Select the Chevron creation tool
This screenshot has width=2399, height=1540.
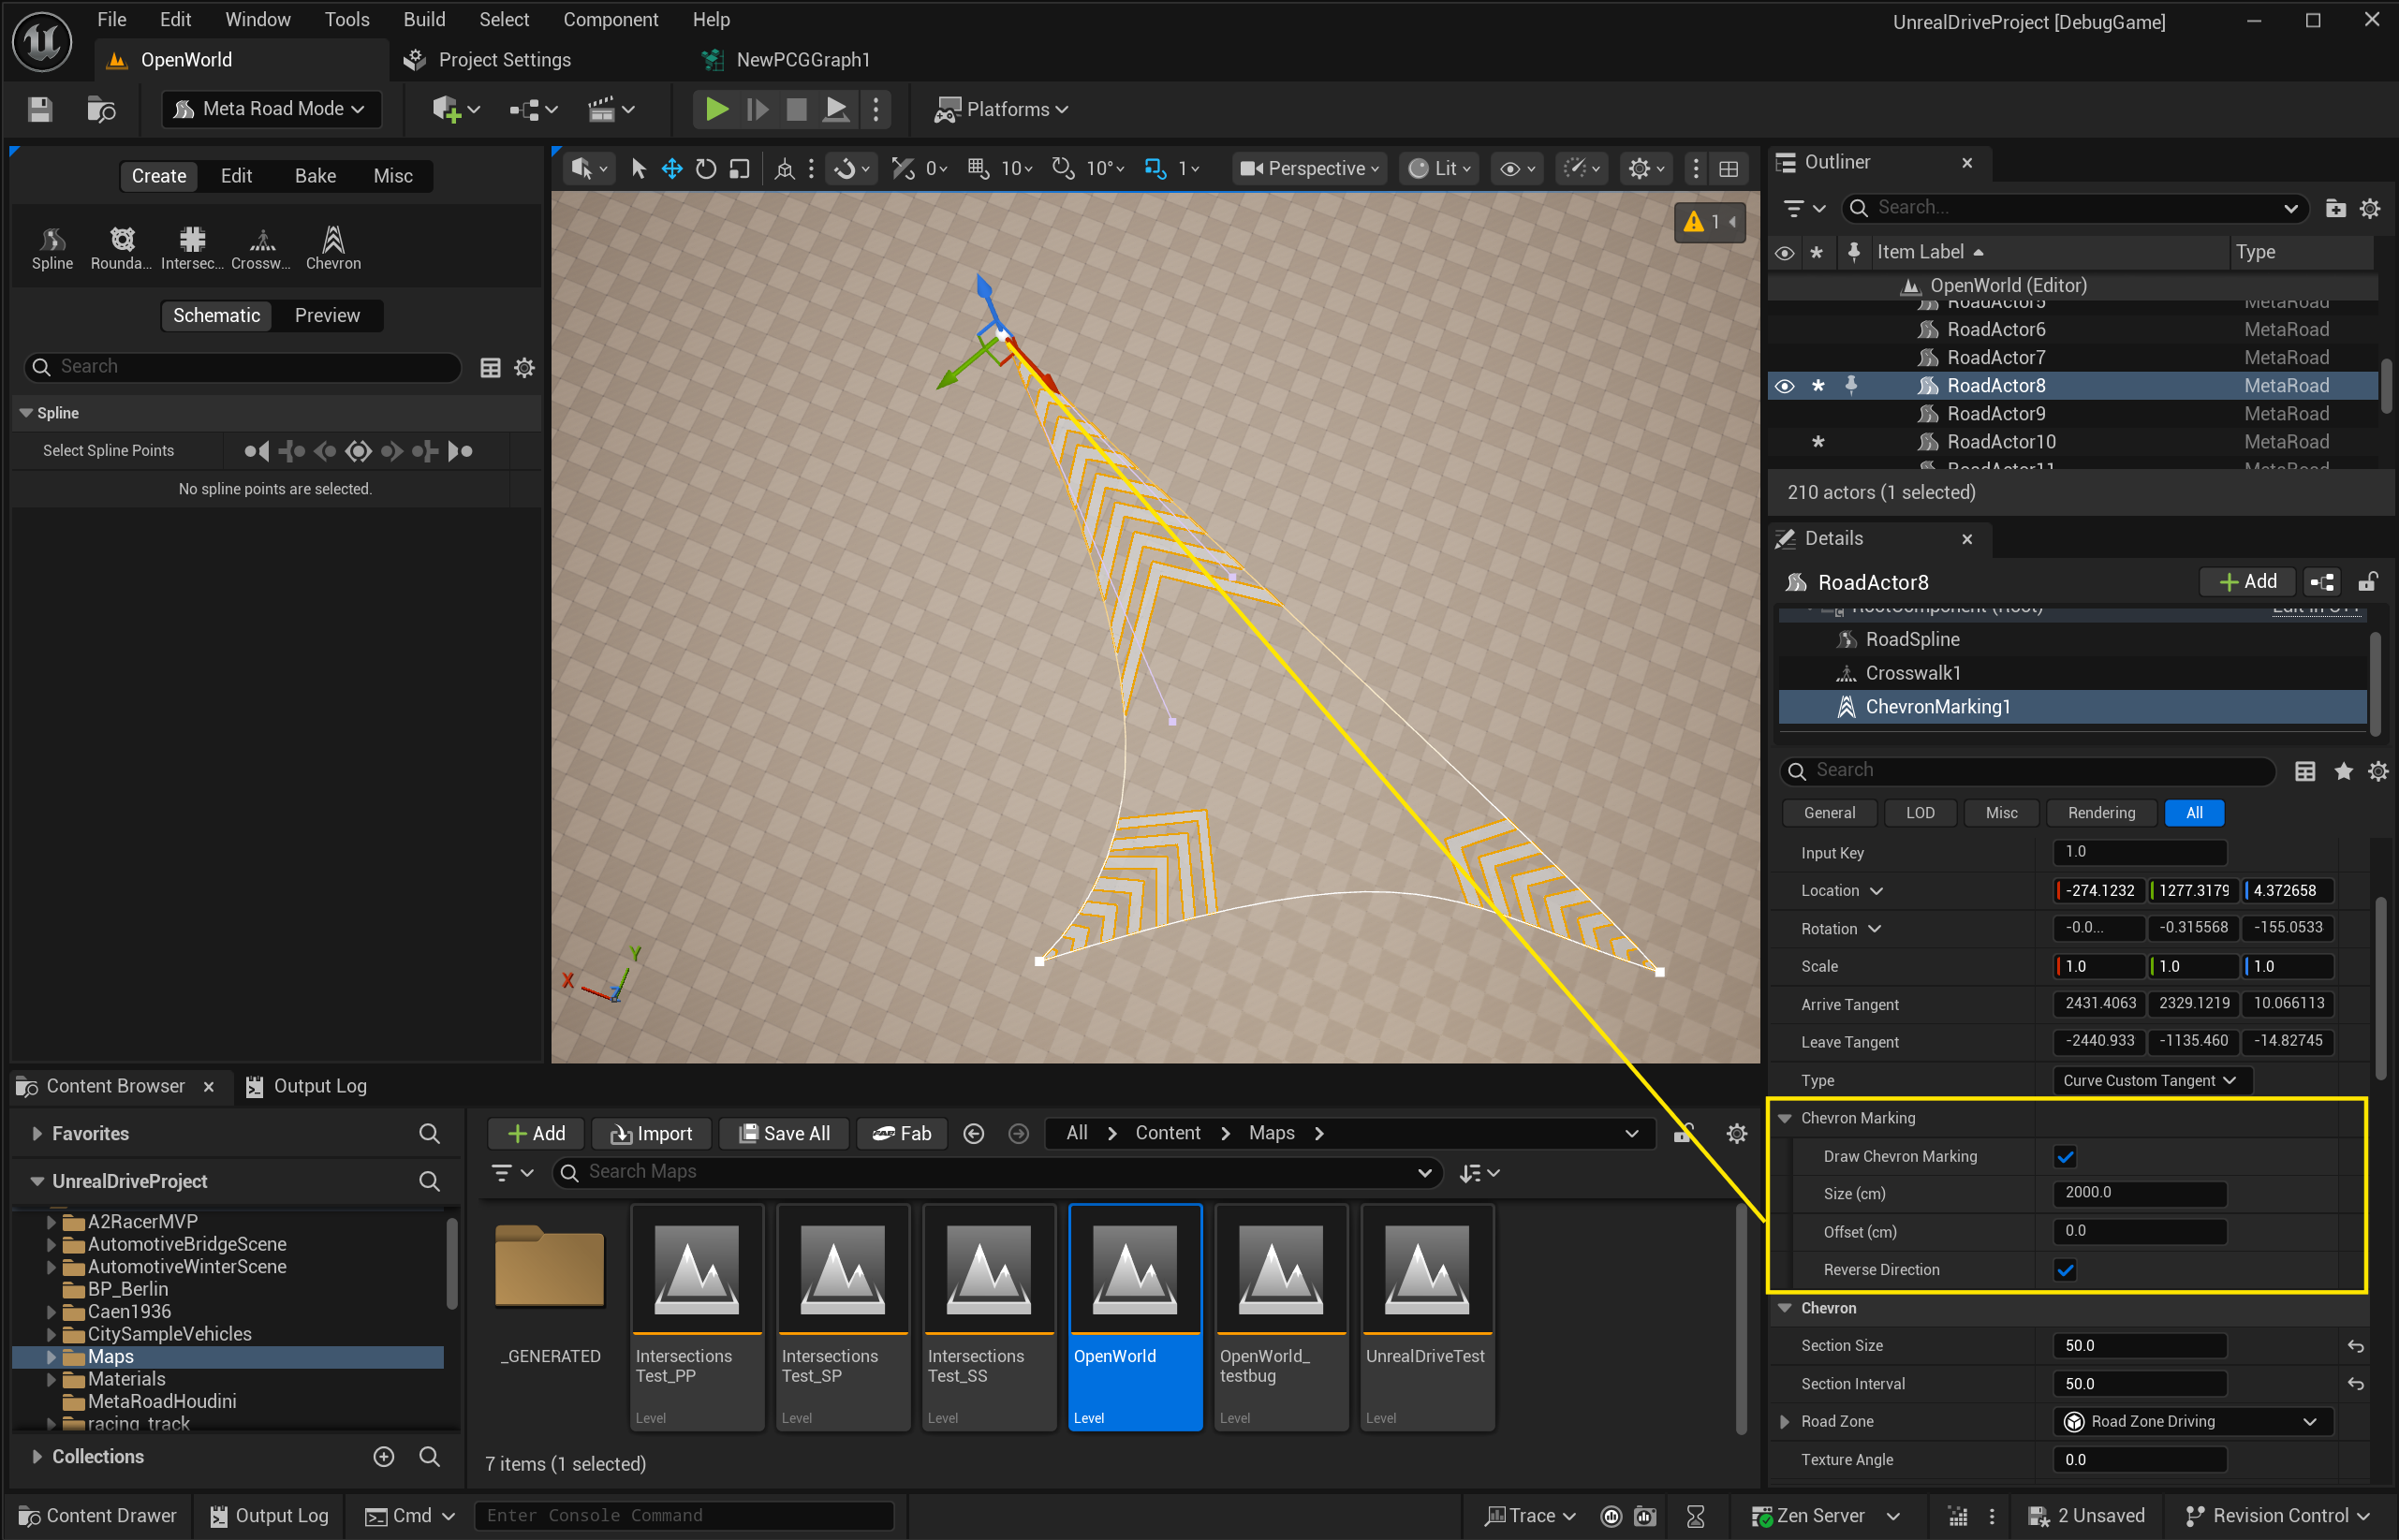(333, 247)
